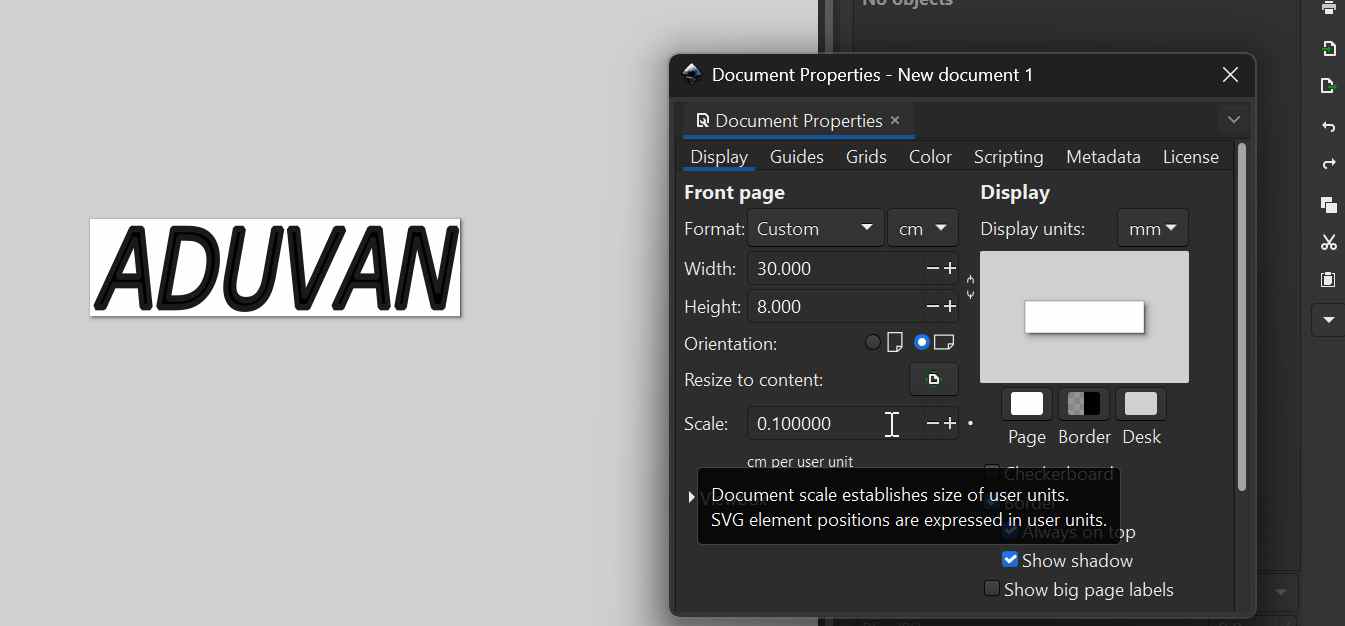Viewport: 1345px width, 626px height.
Task: Click the "Resize to content:" label
Action: [754, 380]
